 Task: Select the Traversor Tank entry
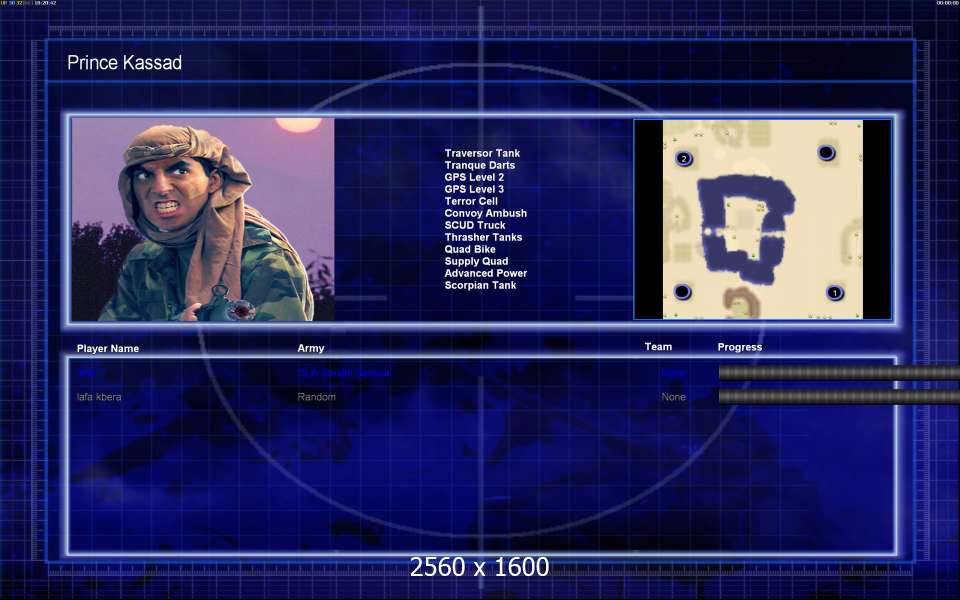tap(482, 153)
